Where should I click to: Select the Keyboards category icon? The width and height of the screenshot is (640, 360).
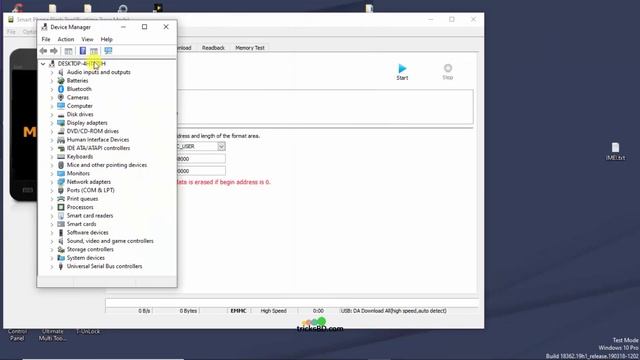pos(61,156)
